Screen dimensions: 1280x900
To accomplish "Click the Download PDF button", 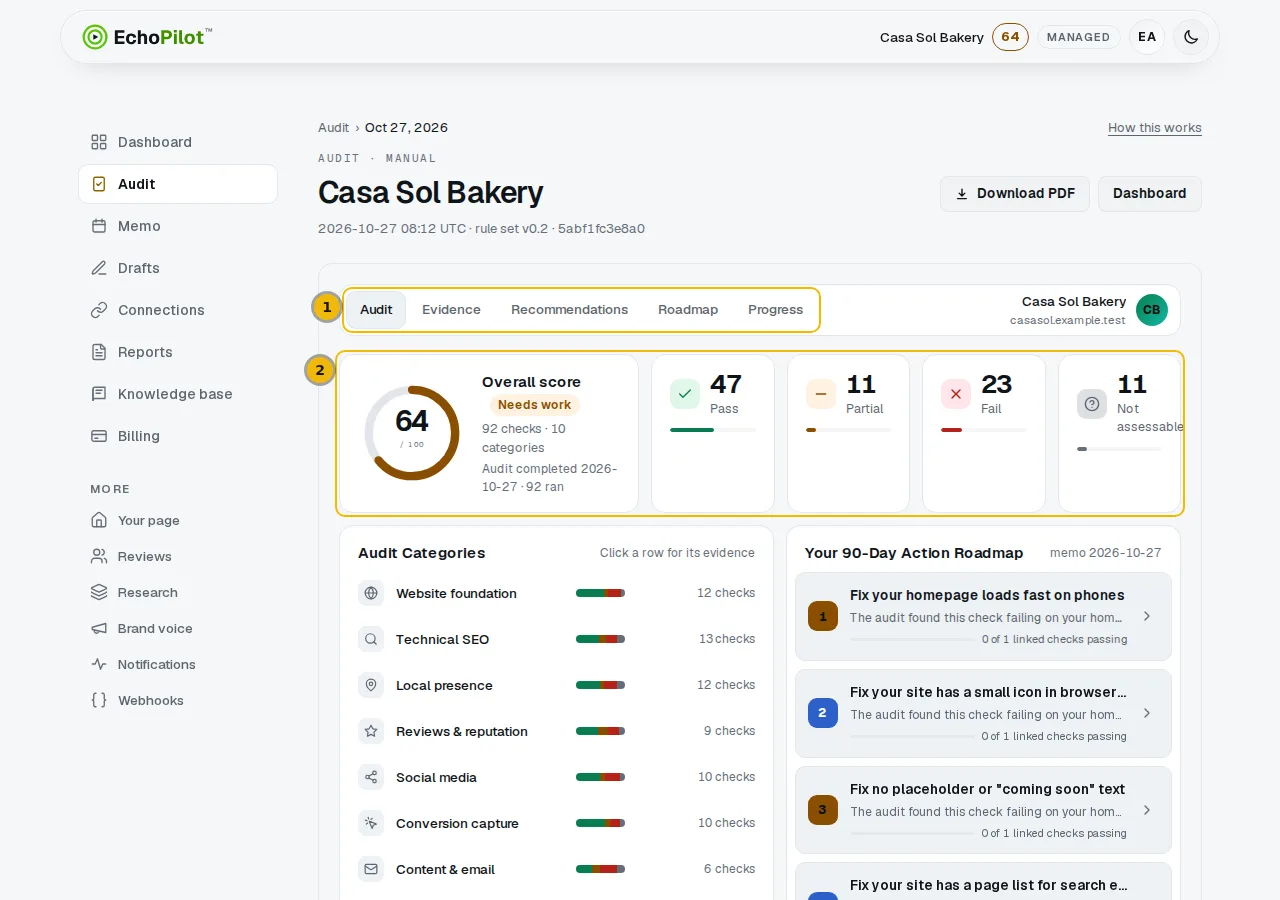I will 1015,194.
